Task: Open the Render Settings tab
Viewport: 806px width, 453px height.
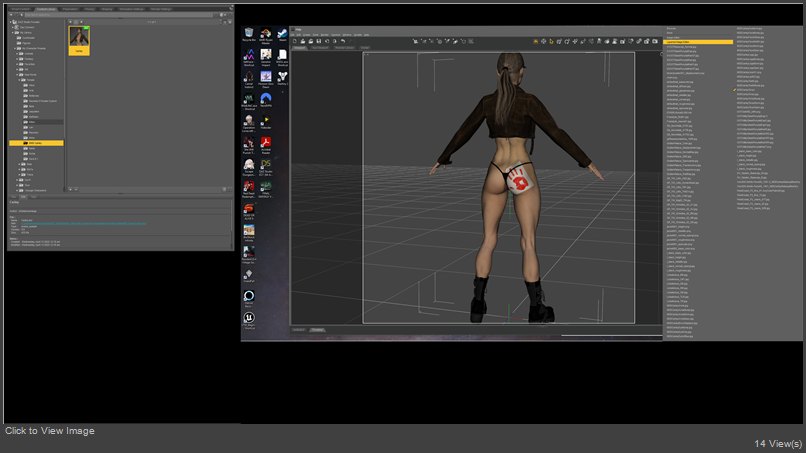Action: (161, 9)
